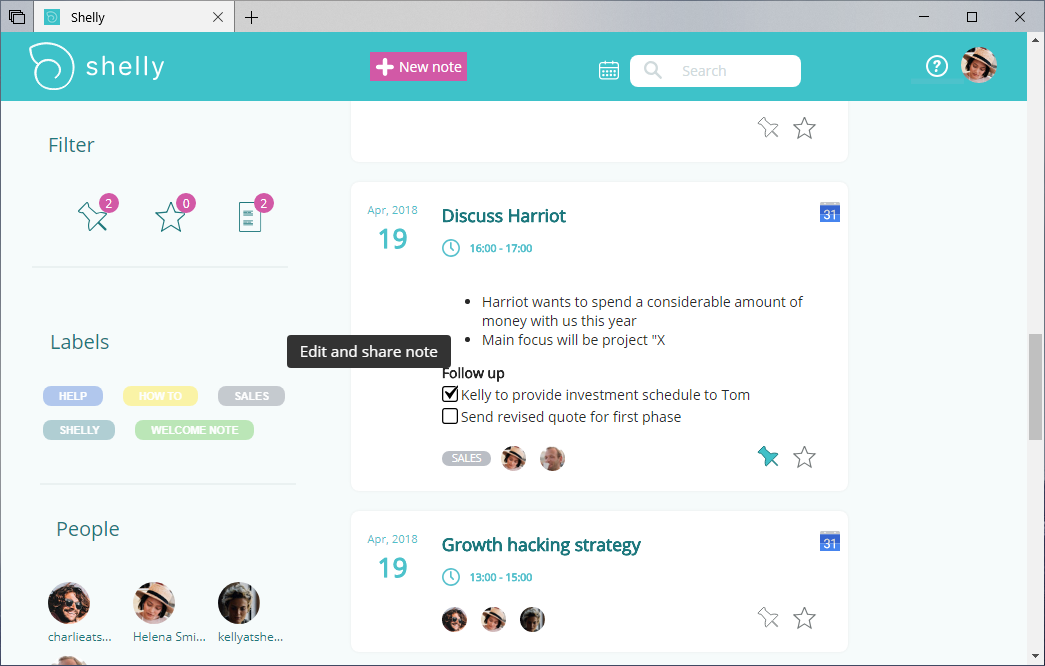
Task: Click clock icon on Discuss Harriot note
Action: [x=451, y=248]
